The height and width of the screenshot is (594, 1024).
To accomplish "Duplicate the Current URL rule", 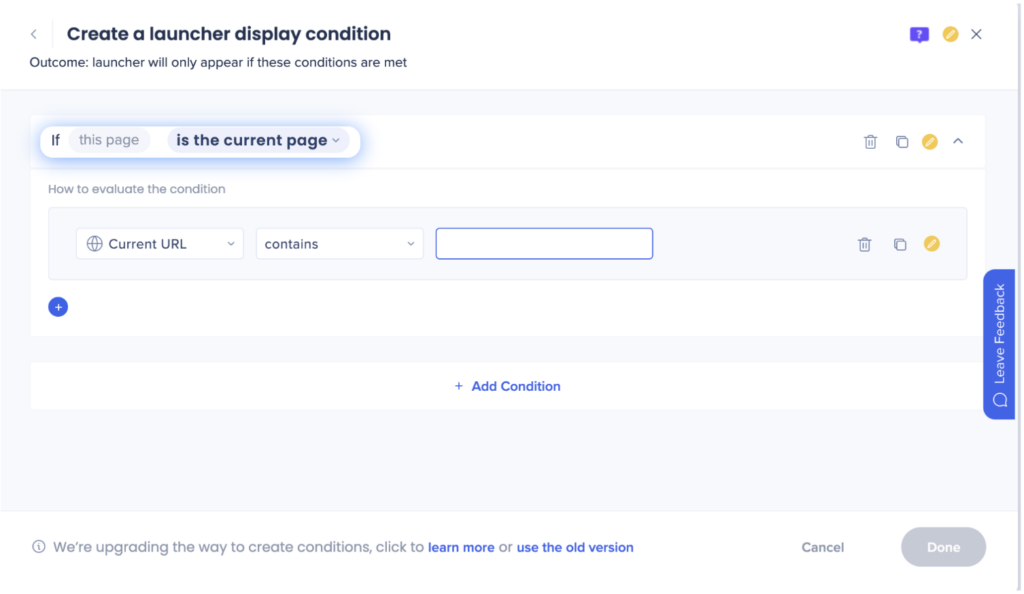I will point(899,243).
